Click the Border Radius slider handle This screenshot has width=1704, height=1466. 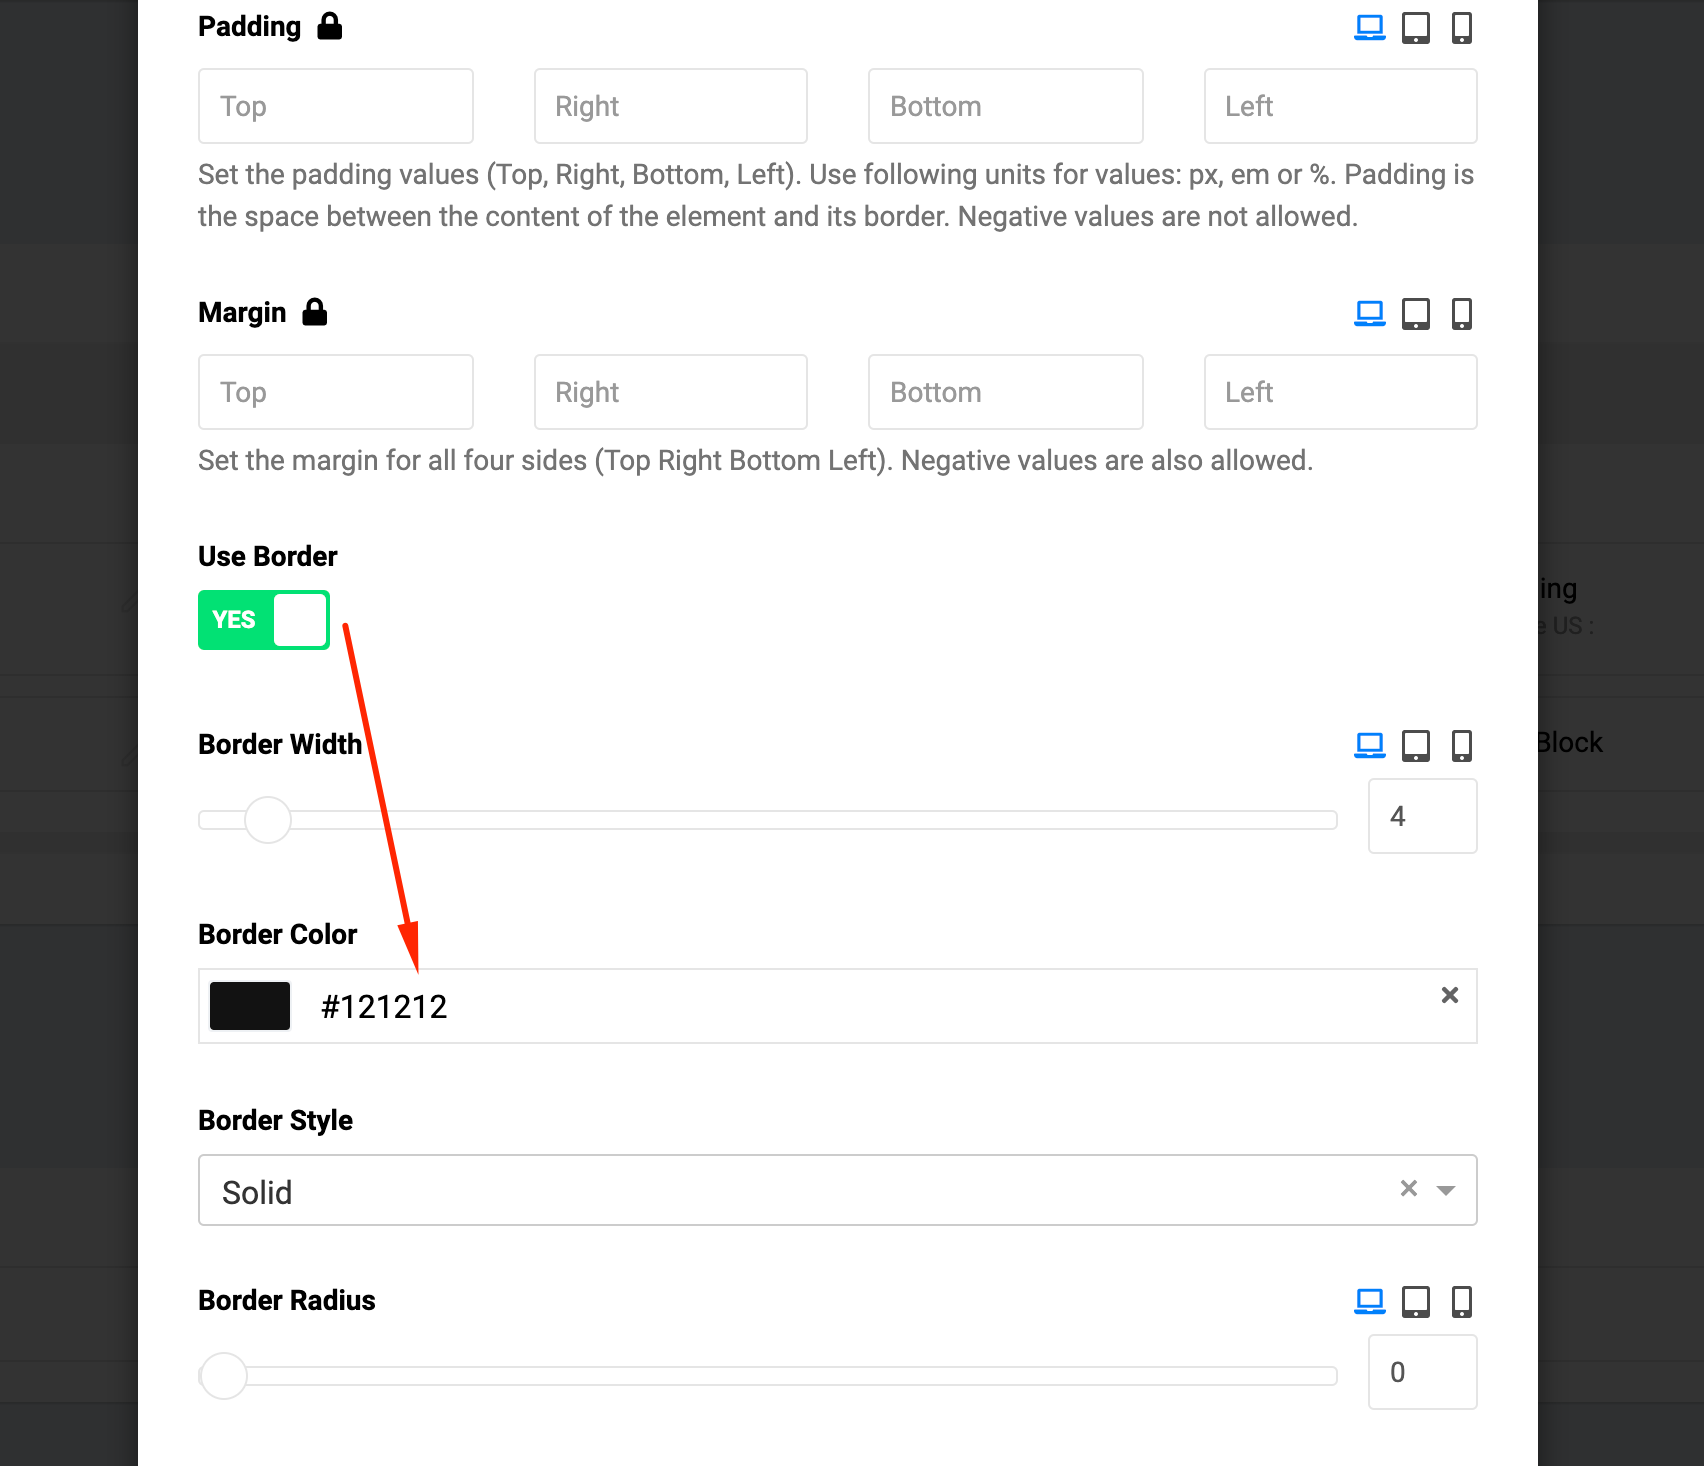pyautogui.click(x=224, y=1376)
